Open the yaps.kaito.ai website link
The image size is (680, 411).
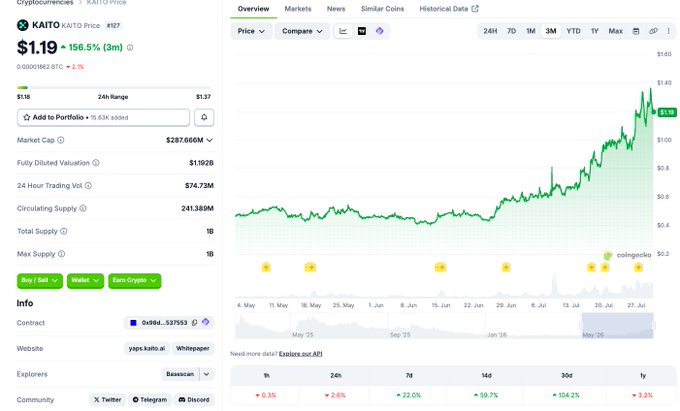pyautogui.click(x=147, y=349)
